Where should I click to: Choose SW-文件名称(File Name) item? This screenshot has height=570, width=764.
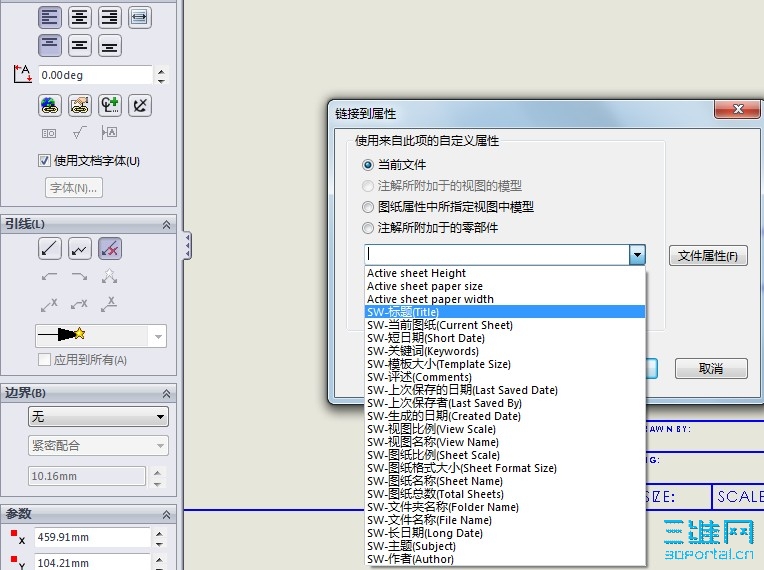tap(505, 520)
